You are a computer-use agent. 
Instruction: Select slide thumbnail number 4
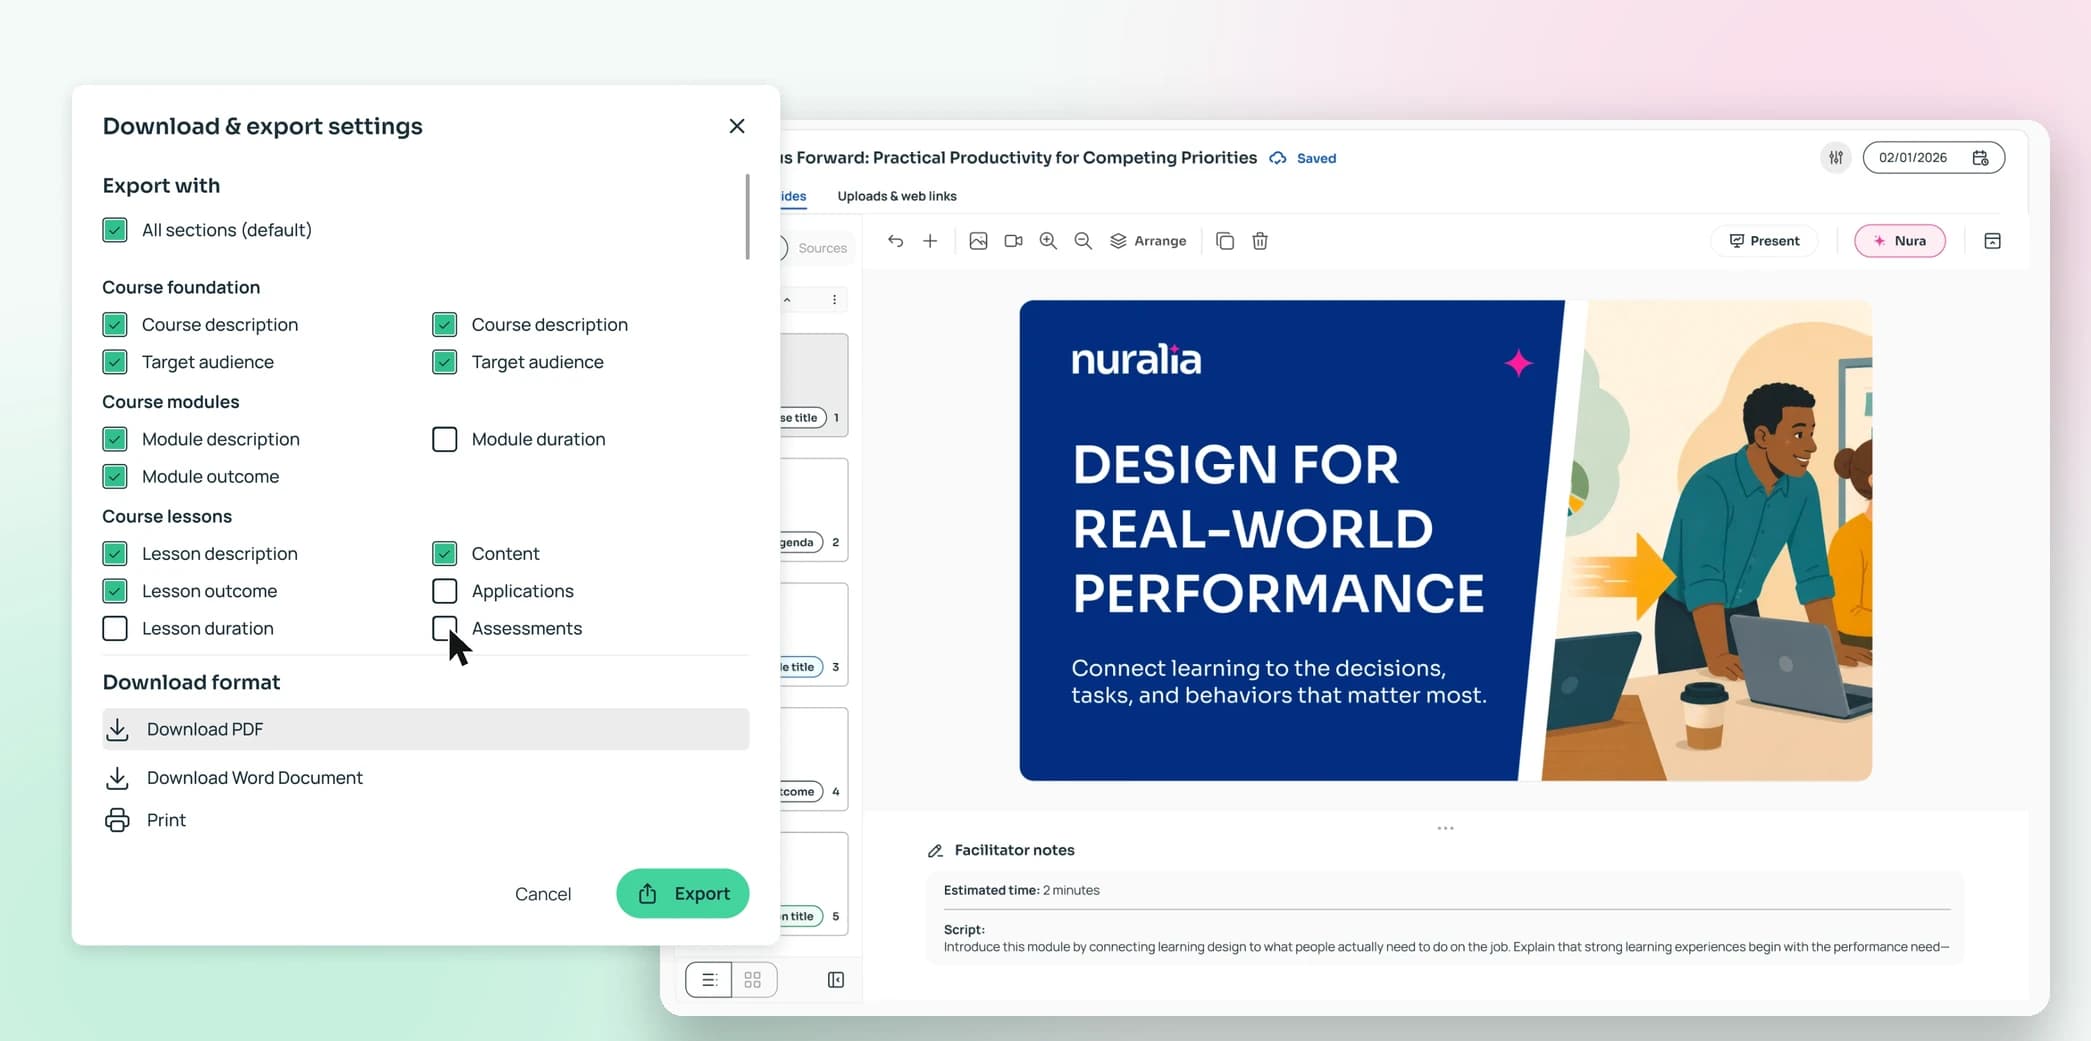[814, 759]
